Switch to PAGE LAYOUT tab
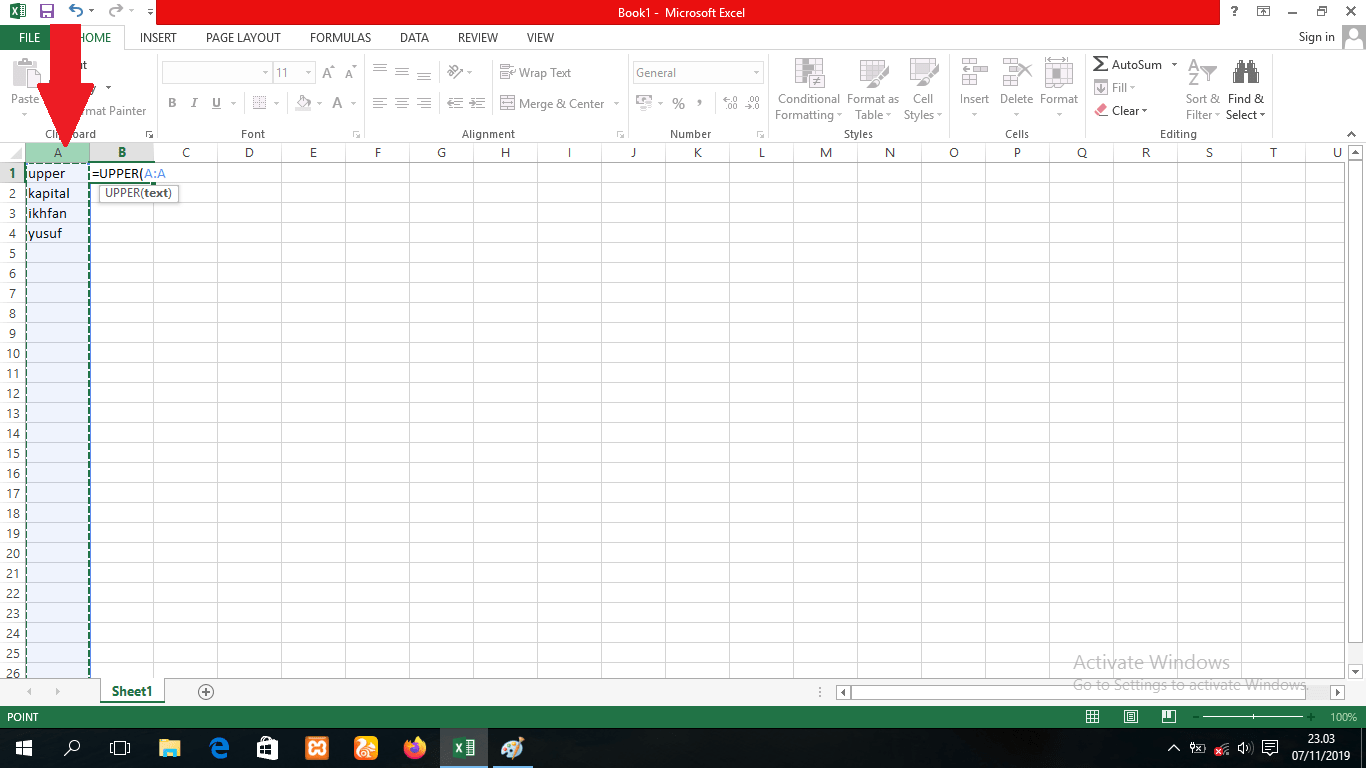This screenshot has height=768, width=1366. point(243,37)
